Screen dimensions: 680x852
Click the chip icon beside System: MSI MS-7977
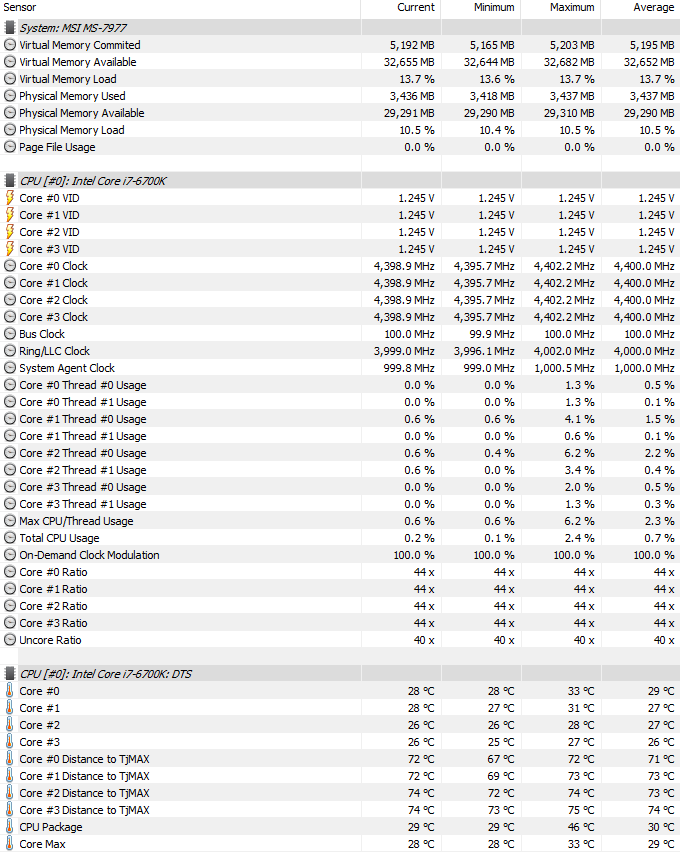[9, 28]
